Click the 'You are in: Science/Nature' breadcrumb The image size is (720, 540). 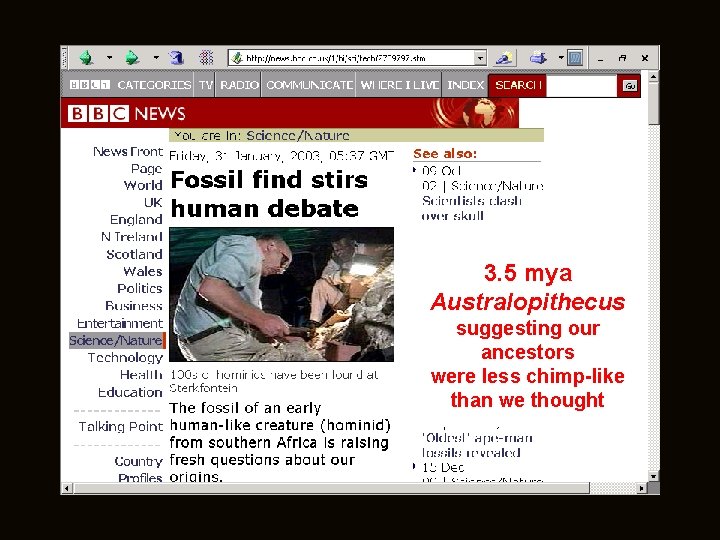pyautogui.click(x=356, y=135)
